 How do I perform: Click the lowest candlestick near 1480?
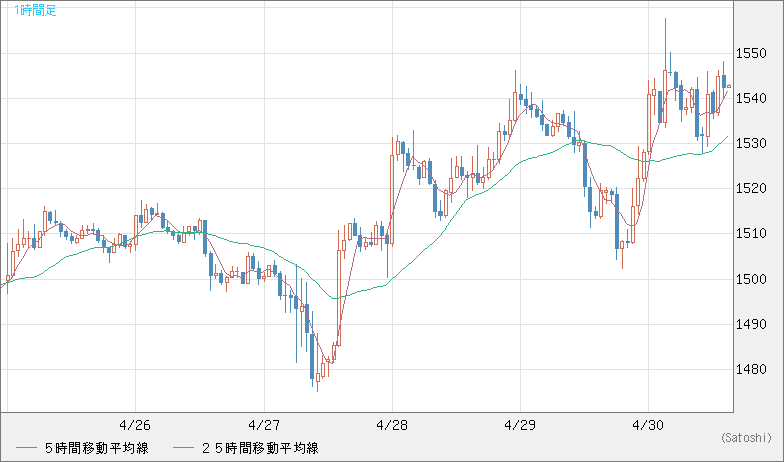[317, 378]
